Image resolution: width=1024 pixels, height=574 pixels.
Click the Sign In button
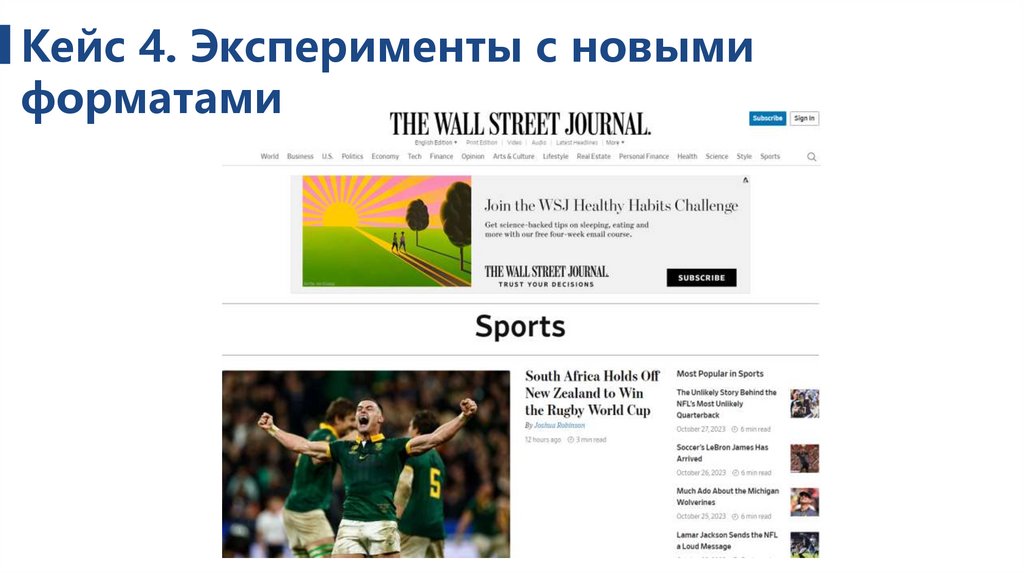click(x=804, y=118)
